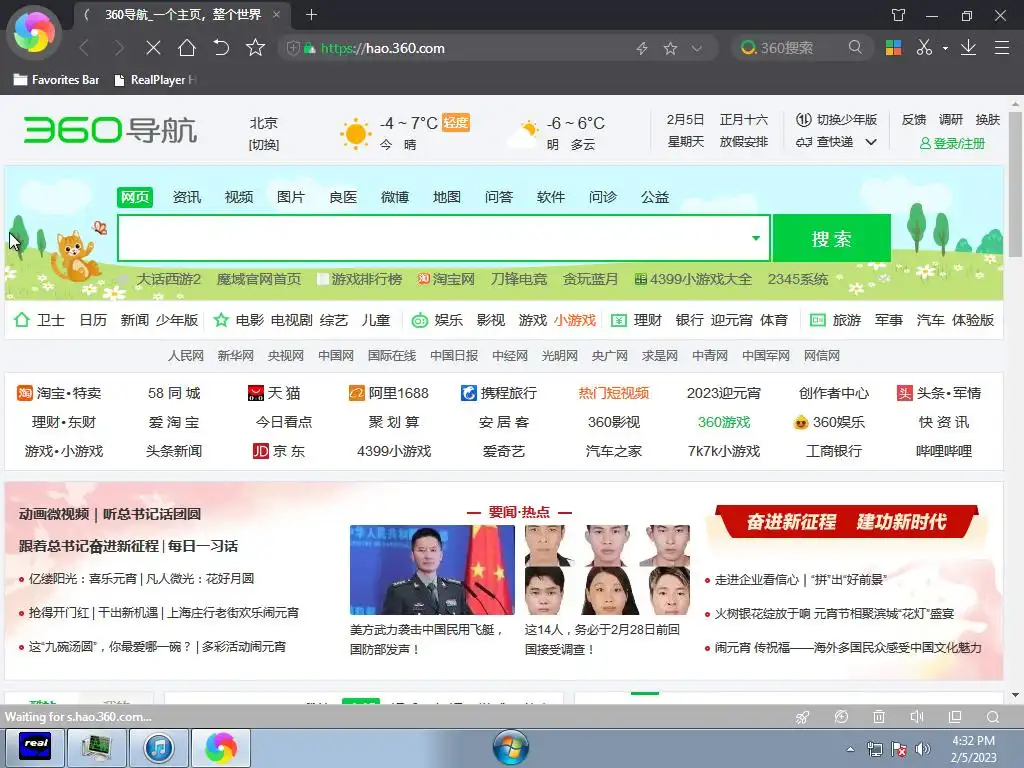Viewport: 1024px width, 768px height.
Task: Select the 网页 search tab
Action: (135, 197)
